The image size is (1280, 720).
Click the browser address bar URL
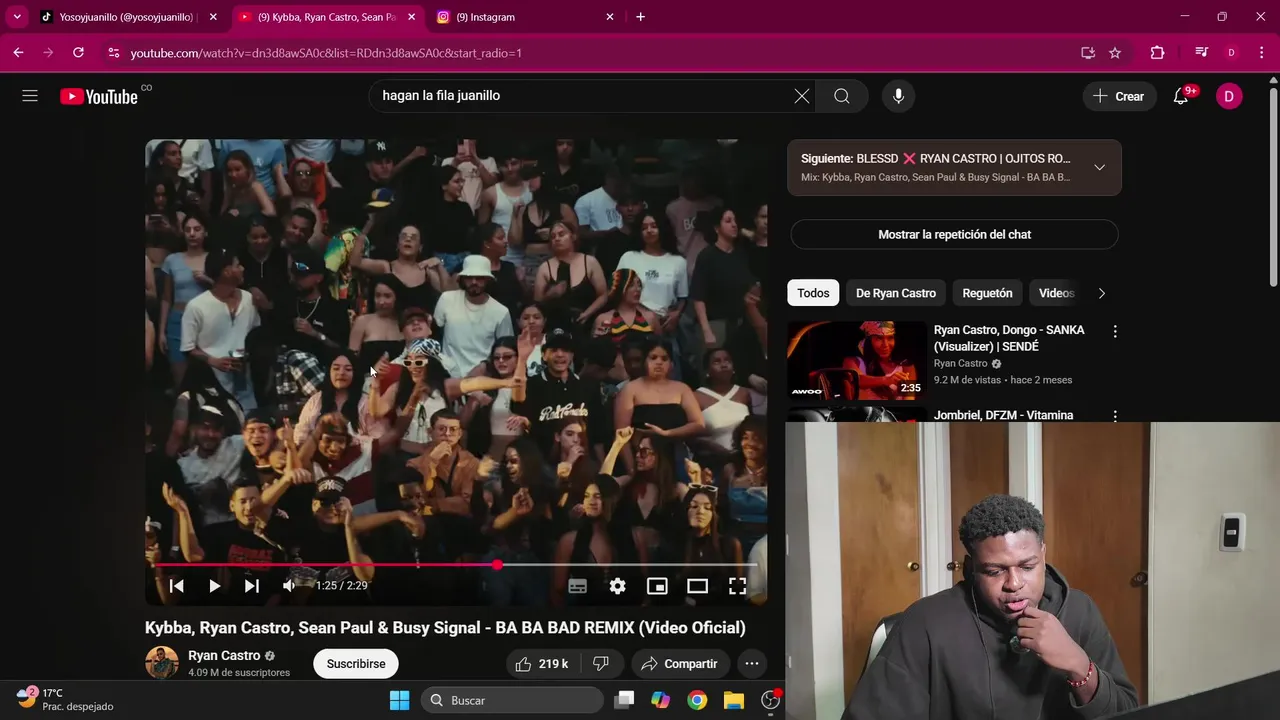[326, 53]
